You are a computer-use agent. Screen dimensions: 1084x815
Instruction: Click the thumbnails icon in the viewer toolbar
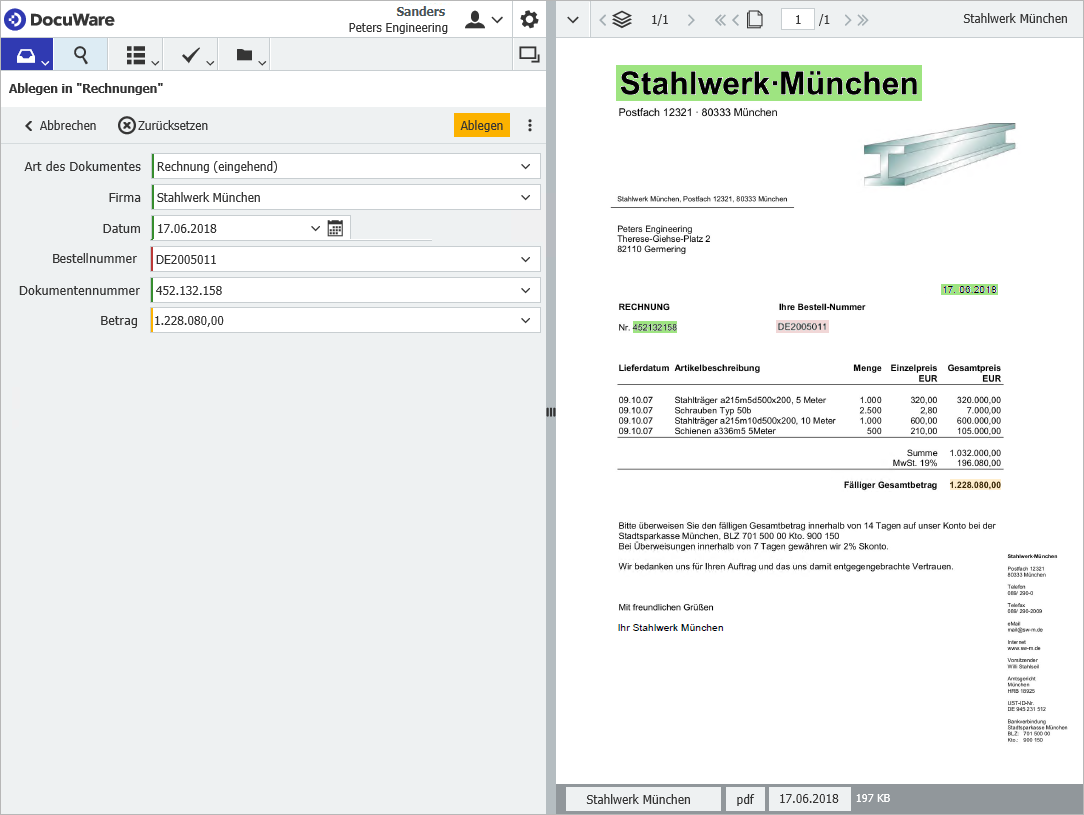click(x=622, y=18)
